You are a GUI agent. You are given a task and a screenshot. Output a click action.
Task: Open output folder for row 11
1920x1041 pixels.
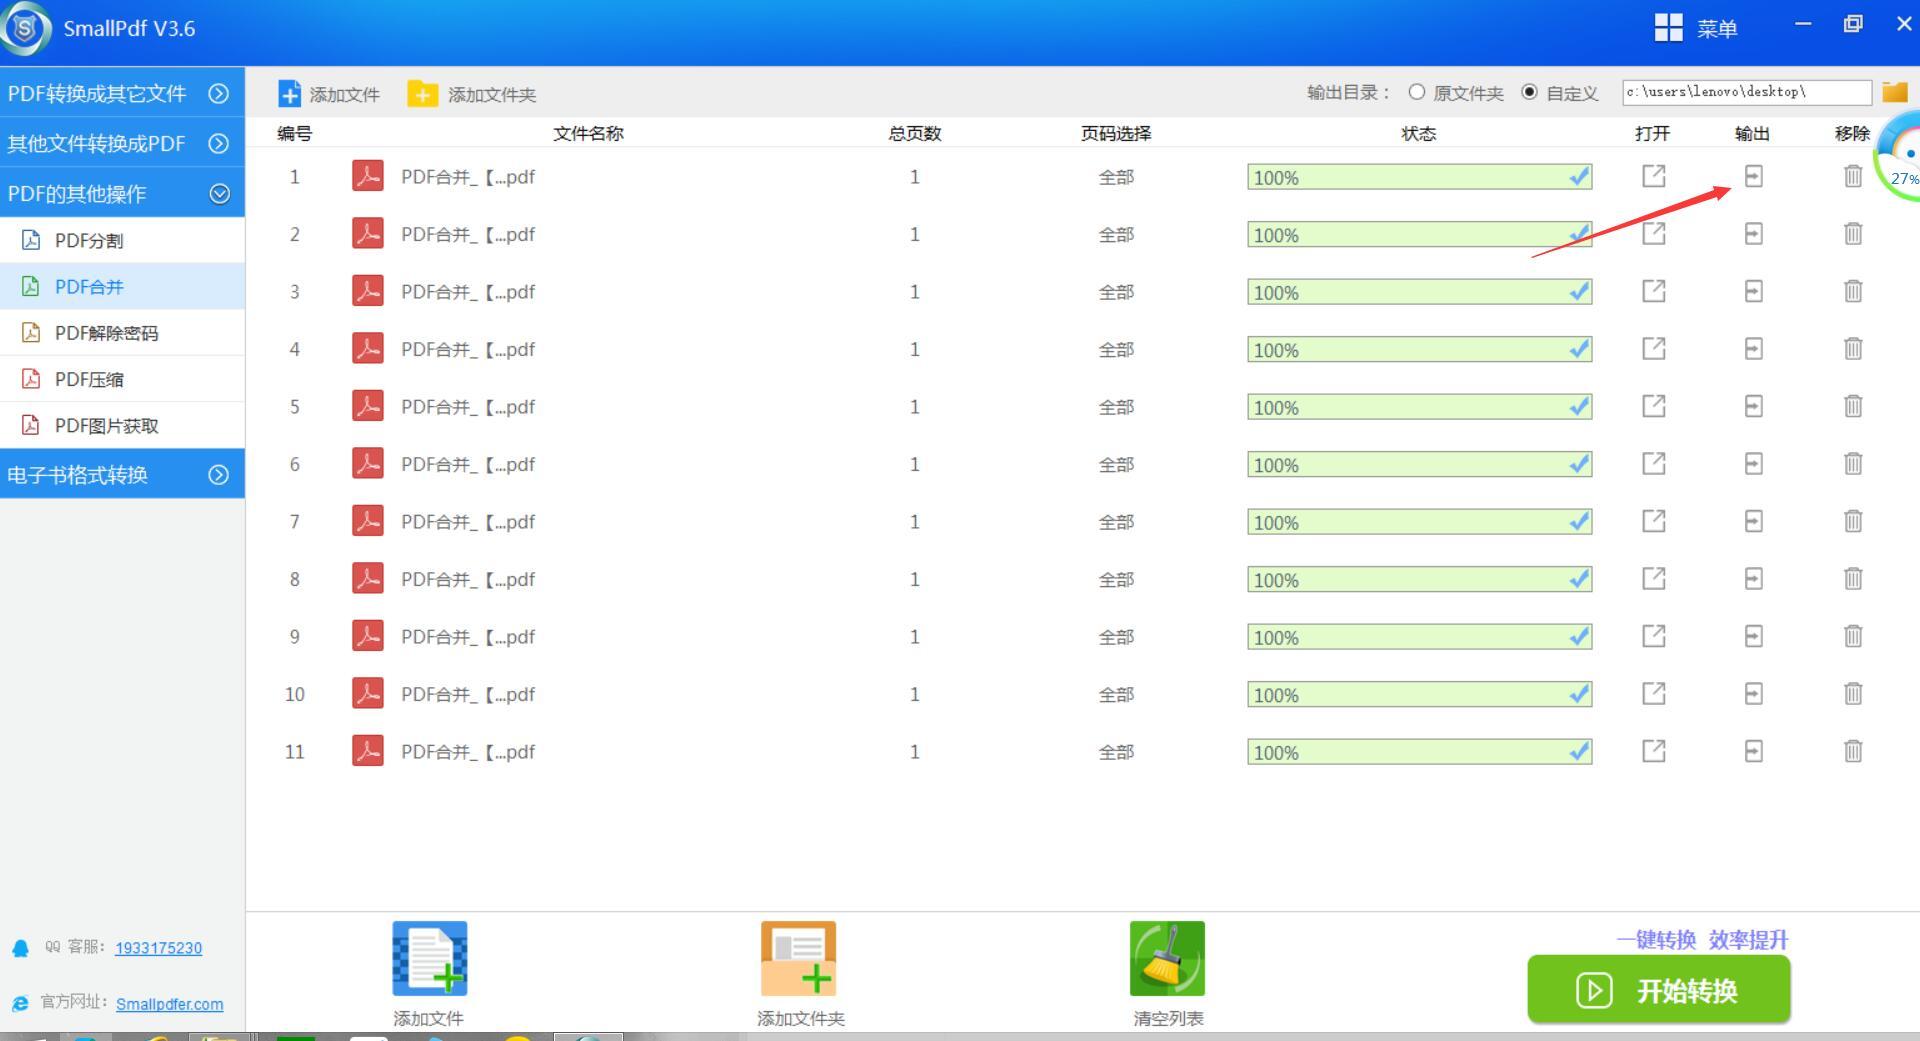click(1753, 751)
